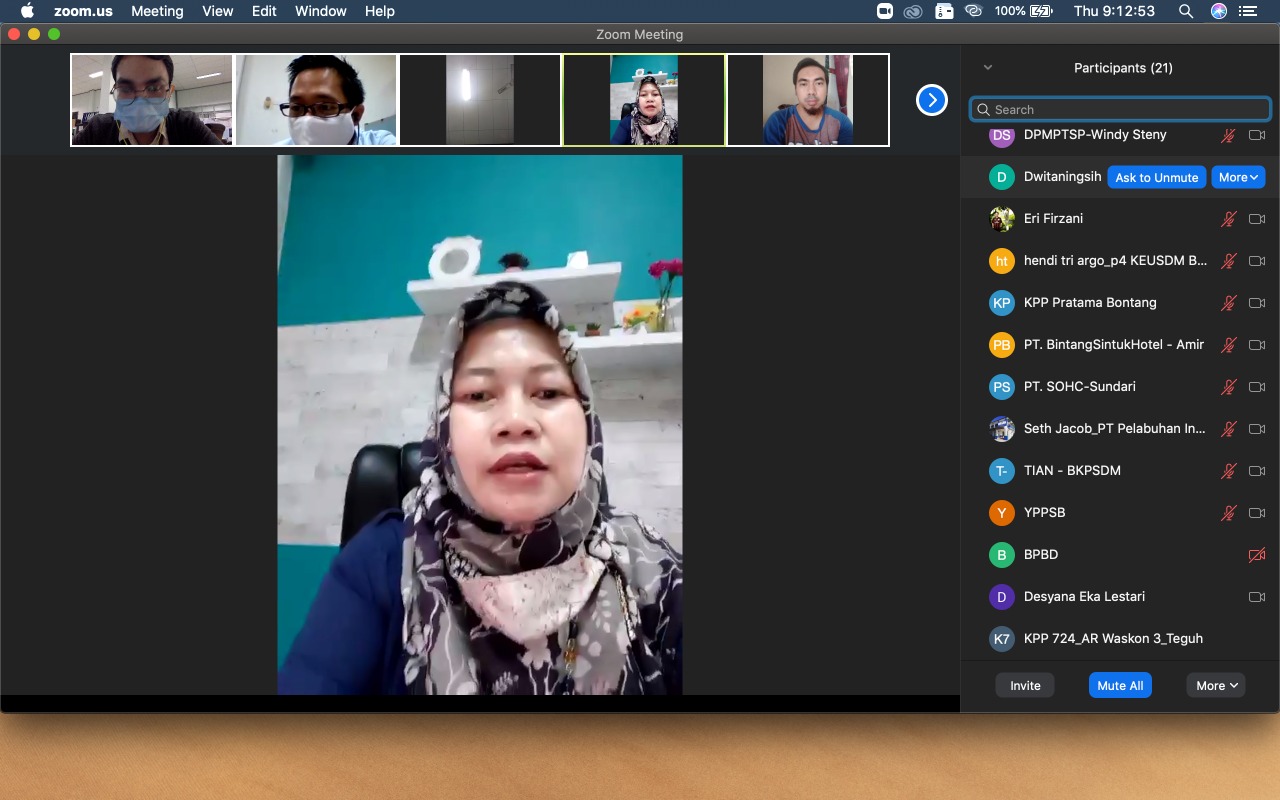Open More dropdown for Dwitaningsih
Screen dimensions: 1280x800
[1238, 177]
